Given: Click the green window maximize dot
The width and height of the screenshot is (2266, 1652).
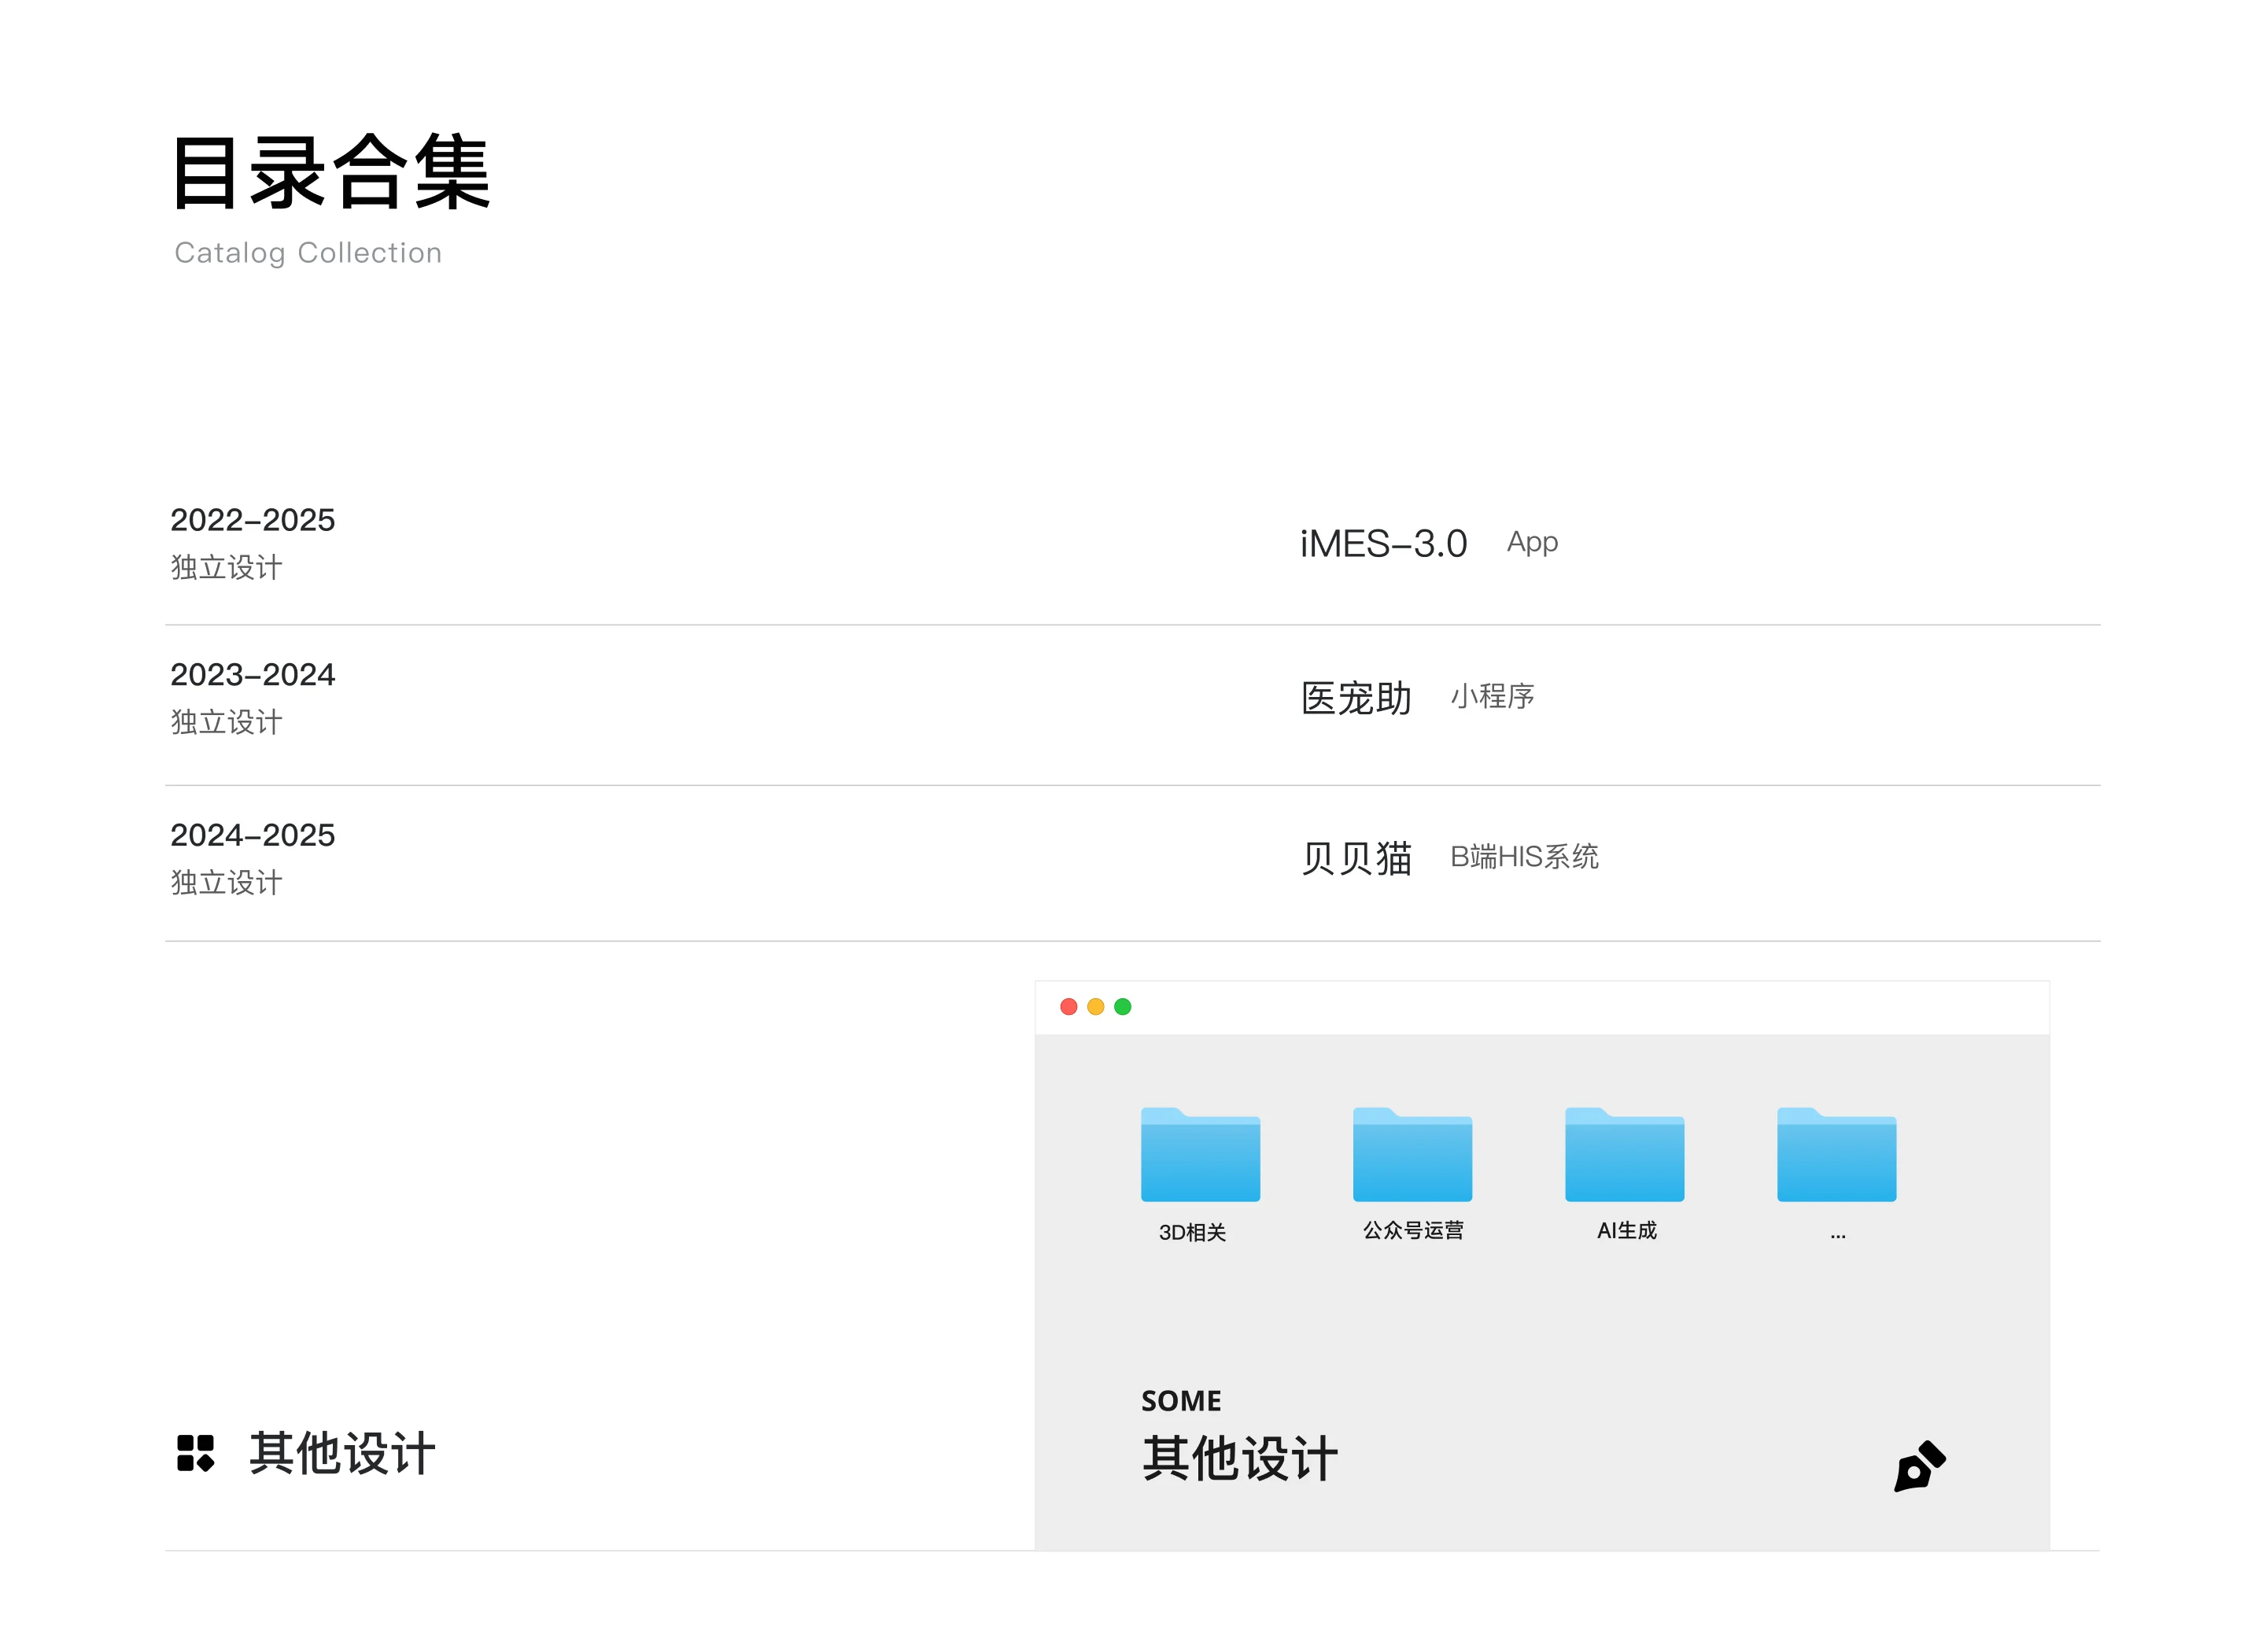Looking at the screenshot, I should (x=1122, y=1007).
